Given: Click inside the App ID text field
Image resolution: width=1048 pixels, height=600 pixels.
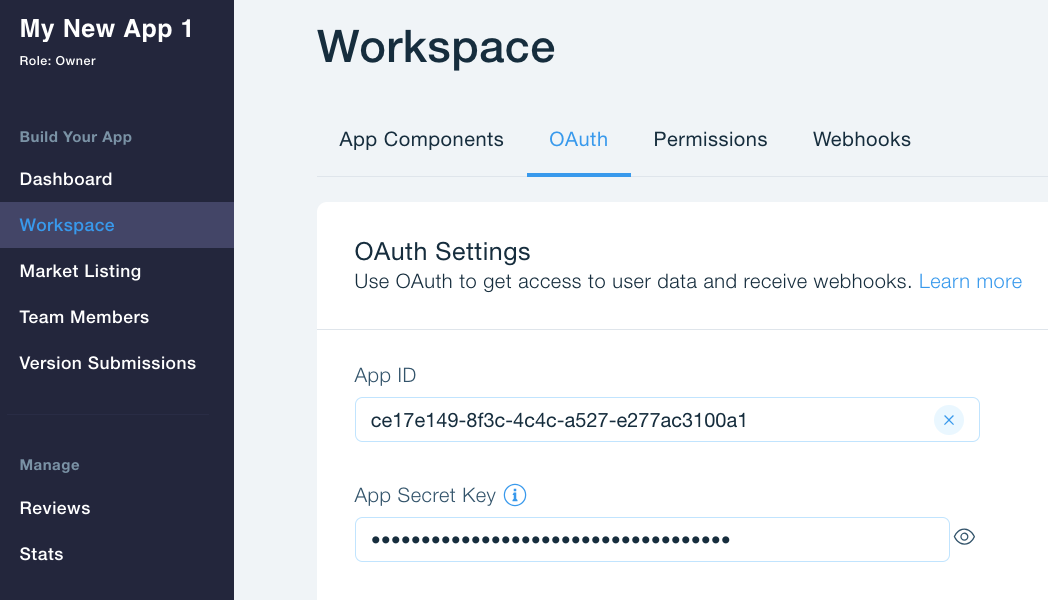Looking at the screenshot, I should click(640, 420).
